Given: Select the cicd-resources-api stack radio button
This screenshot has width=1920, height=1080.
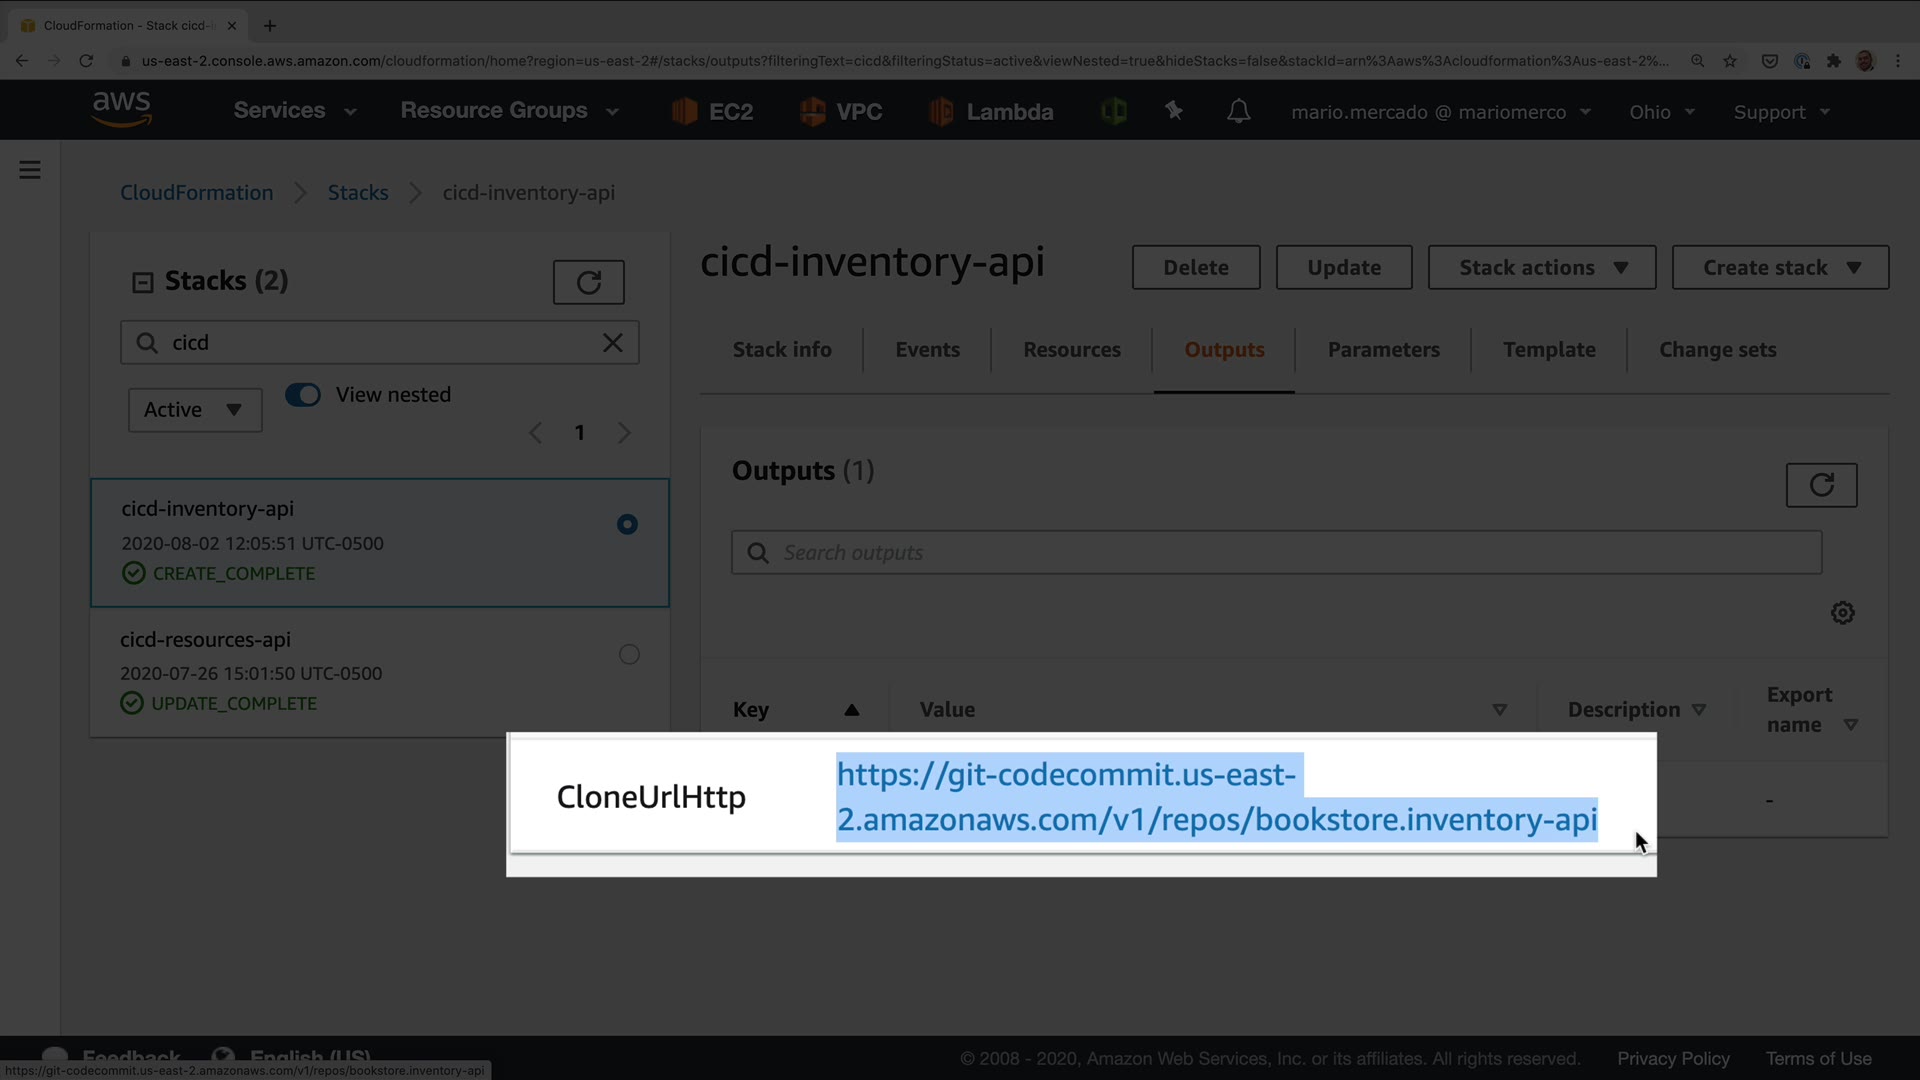Looking at the screenshot, I should point(629,654).
